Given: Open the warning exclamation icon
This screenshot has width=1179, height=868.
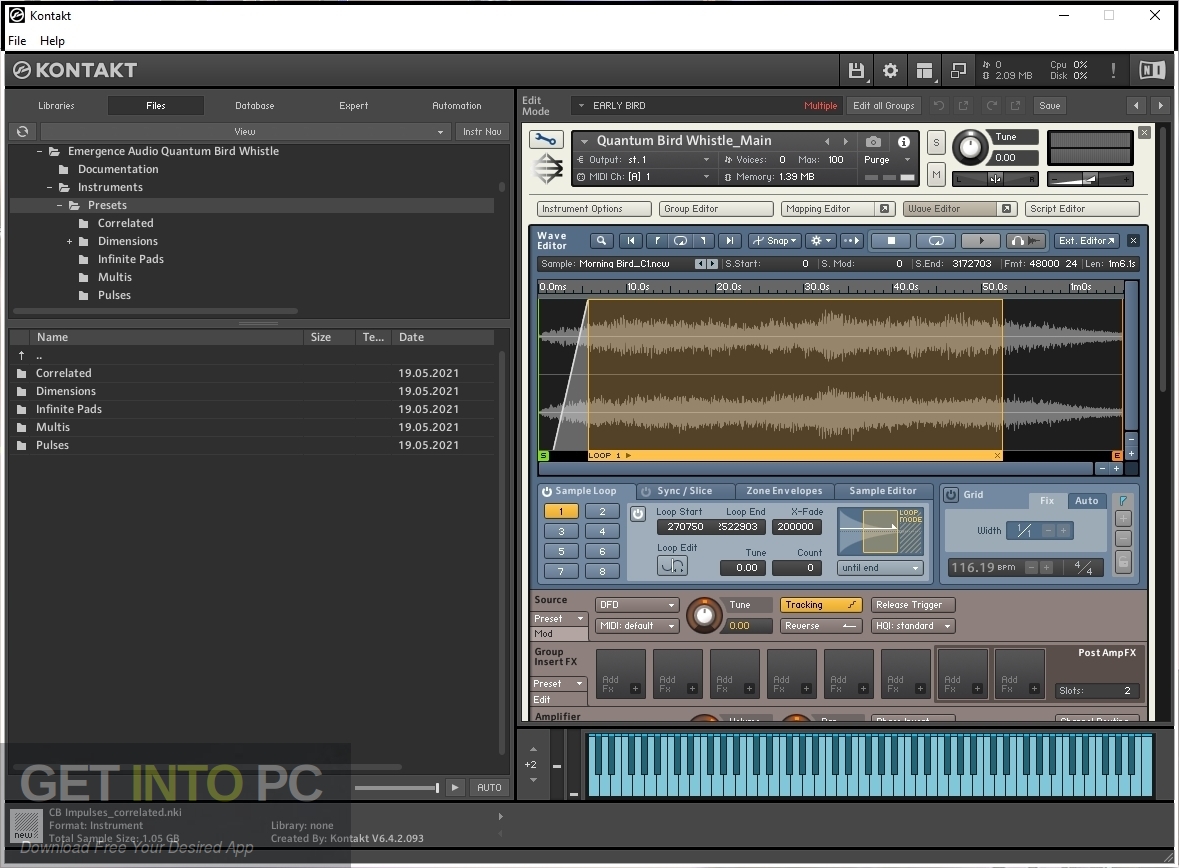Looking at the screenshot, I should (1113, 71).
